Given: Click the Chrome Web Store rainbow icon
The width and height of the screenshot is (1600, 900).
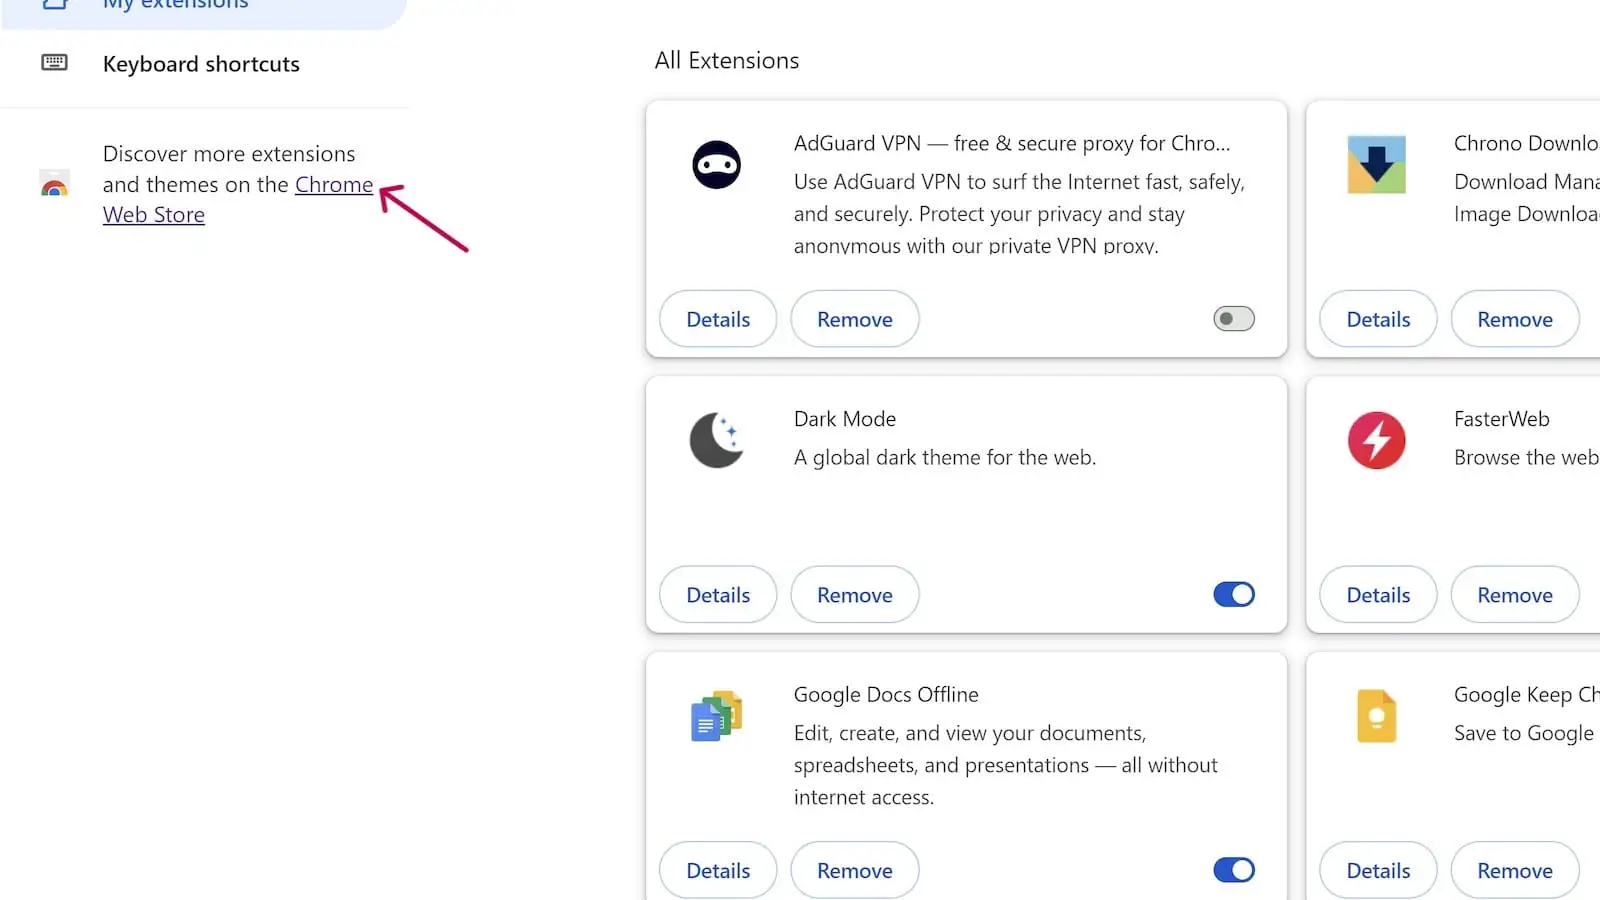Looking at the screenshot, I should pyautogui.click(x=54, y=184).
